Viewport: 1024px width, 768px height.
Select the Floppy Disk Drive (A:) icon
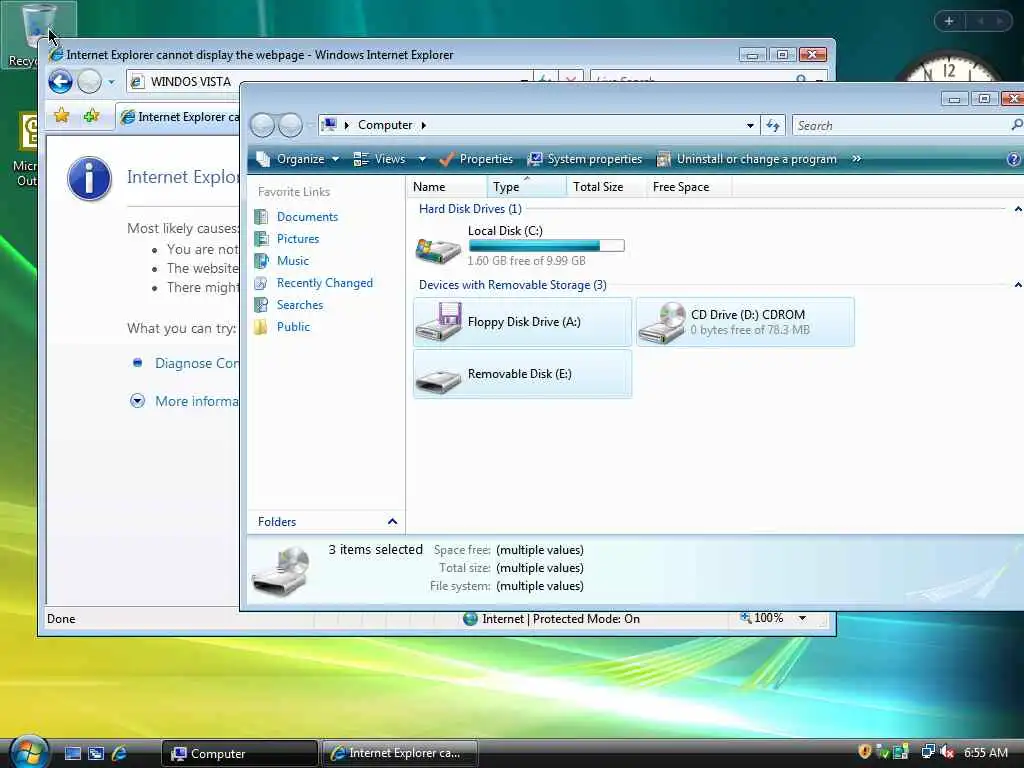(440, 321)
